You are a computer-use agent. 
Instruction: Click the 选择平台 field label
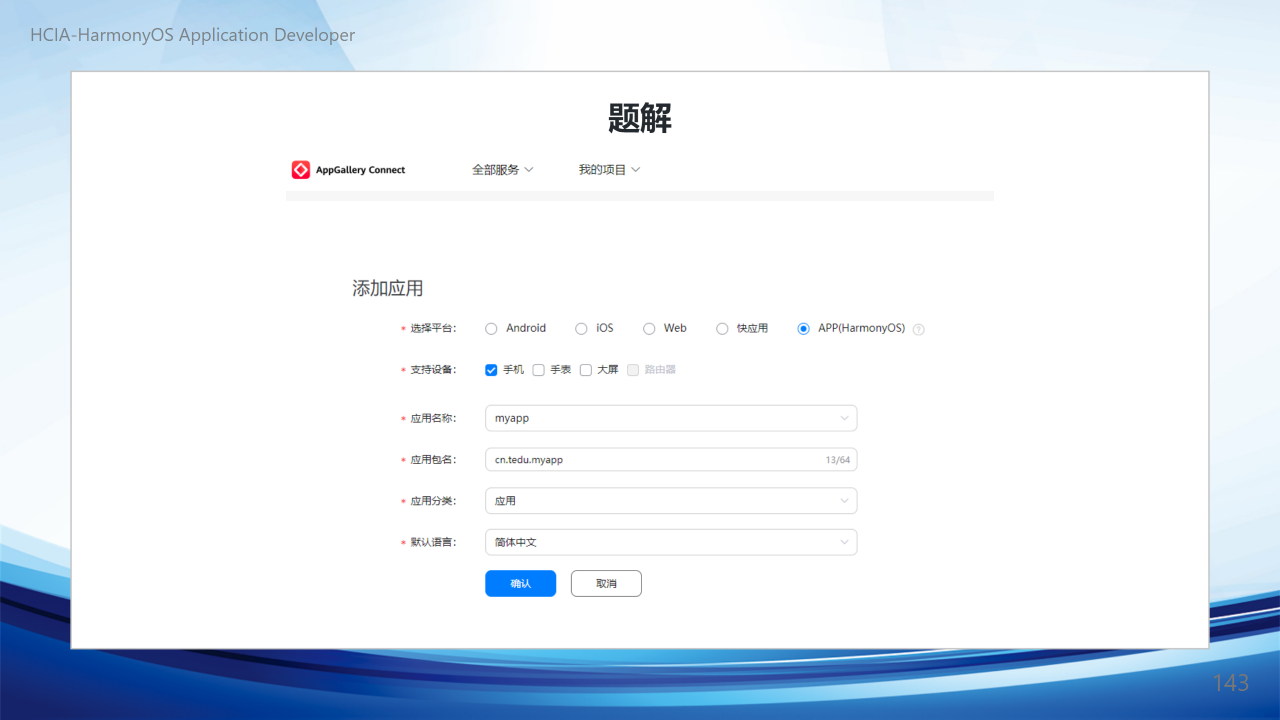(x=433, y=329)
